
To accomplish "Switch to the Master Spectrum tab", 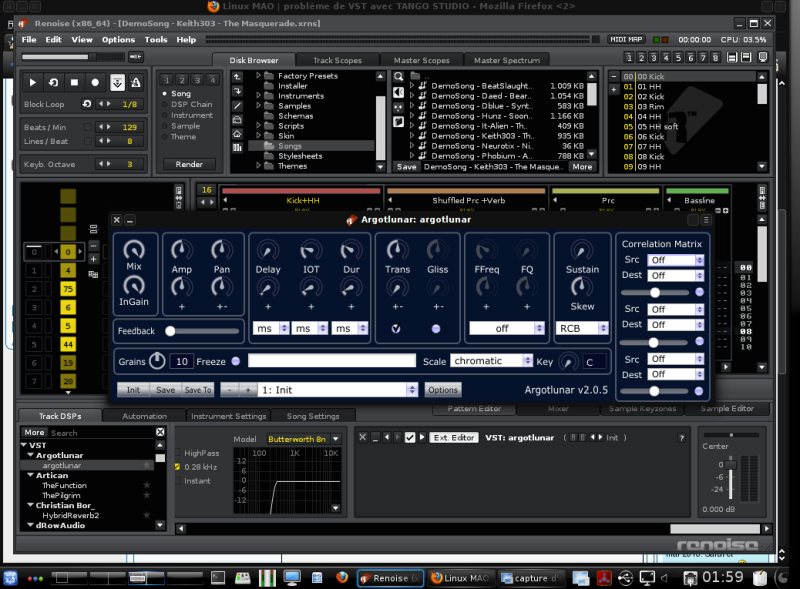I will pyautogui.click(x=507, y=60).
